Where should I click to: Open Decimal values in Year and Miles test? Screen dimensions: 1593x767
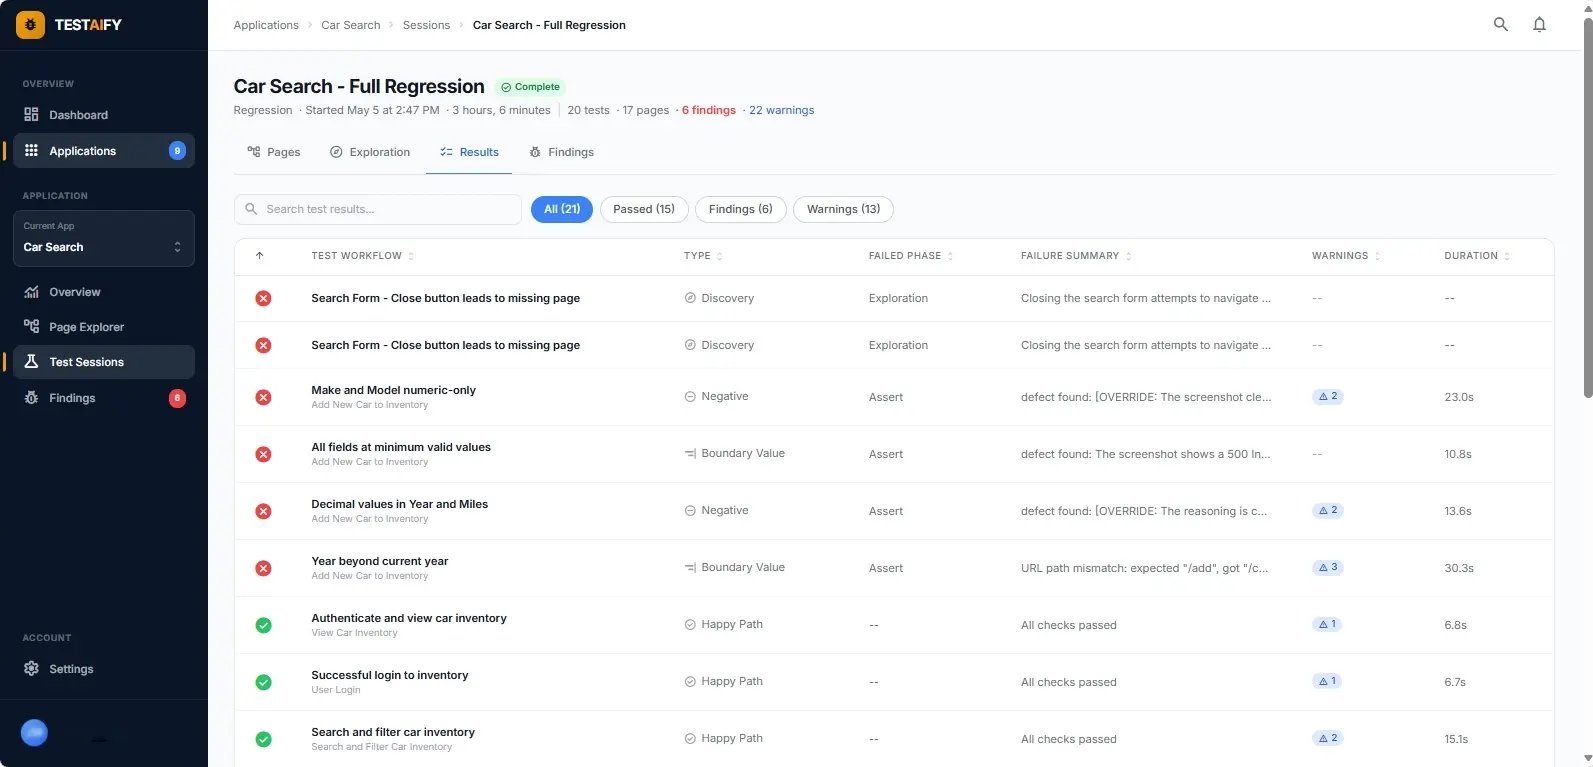click(x=399, y=504)
